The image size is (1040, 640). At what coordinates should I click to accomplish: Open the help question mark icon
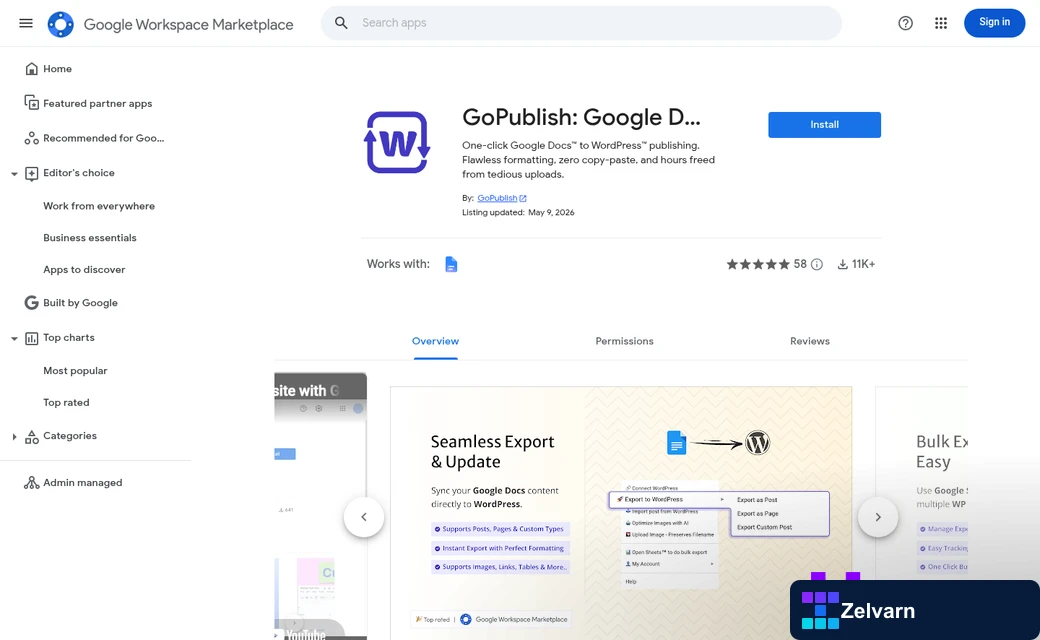(905, 23)
